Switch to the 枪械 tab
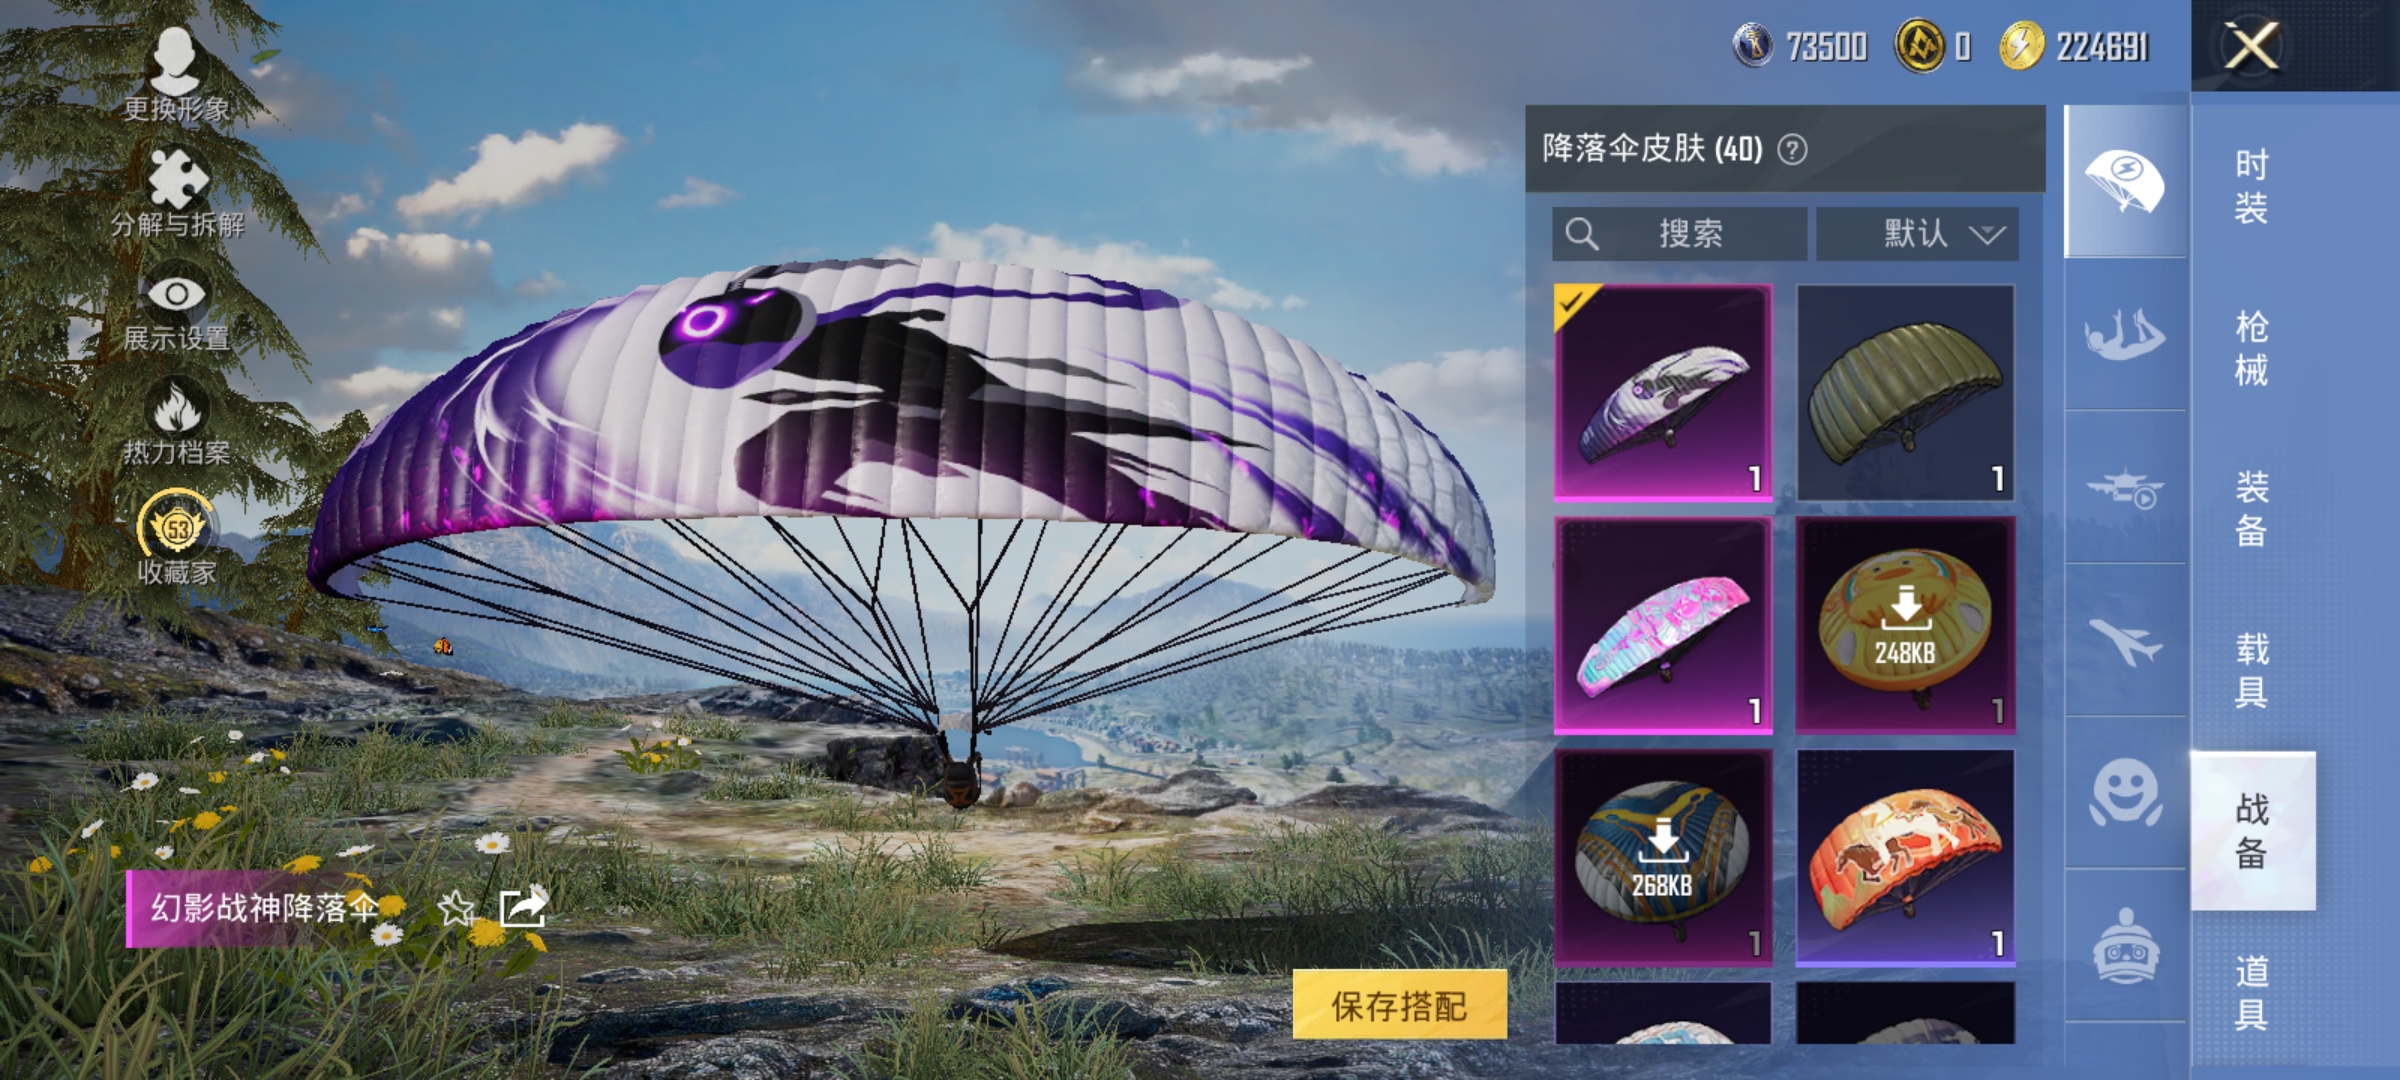This screenshot has height=1080, width=2400. (x=2251, y=348)
